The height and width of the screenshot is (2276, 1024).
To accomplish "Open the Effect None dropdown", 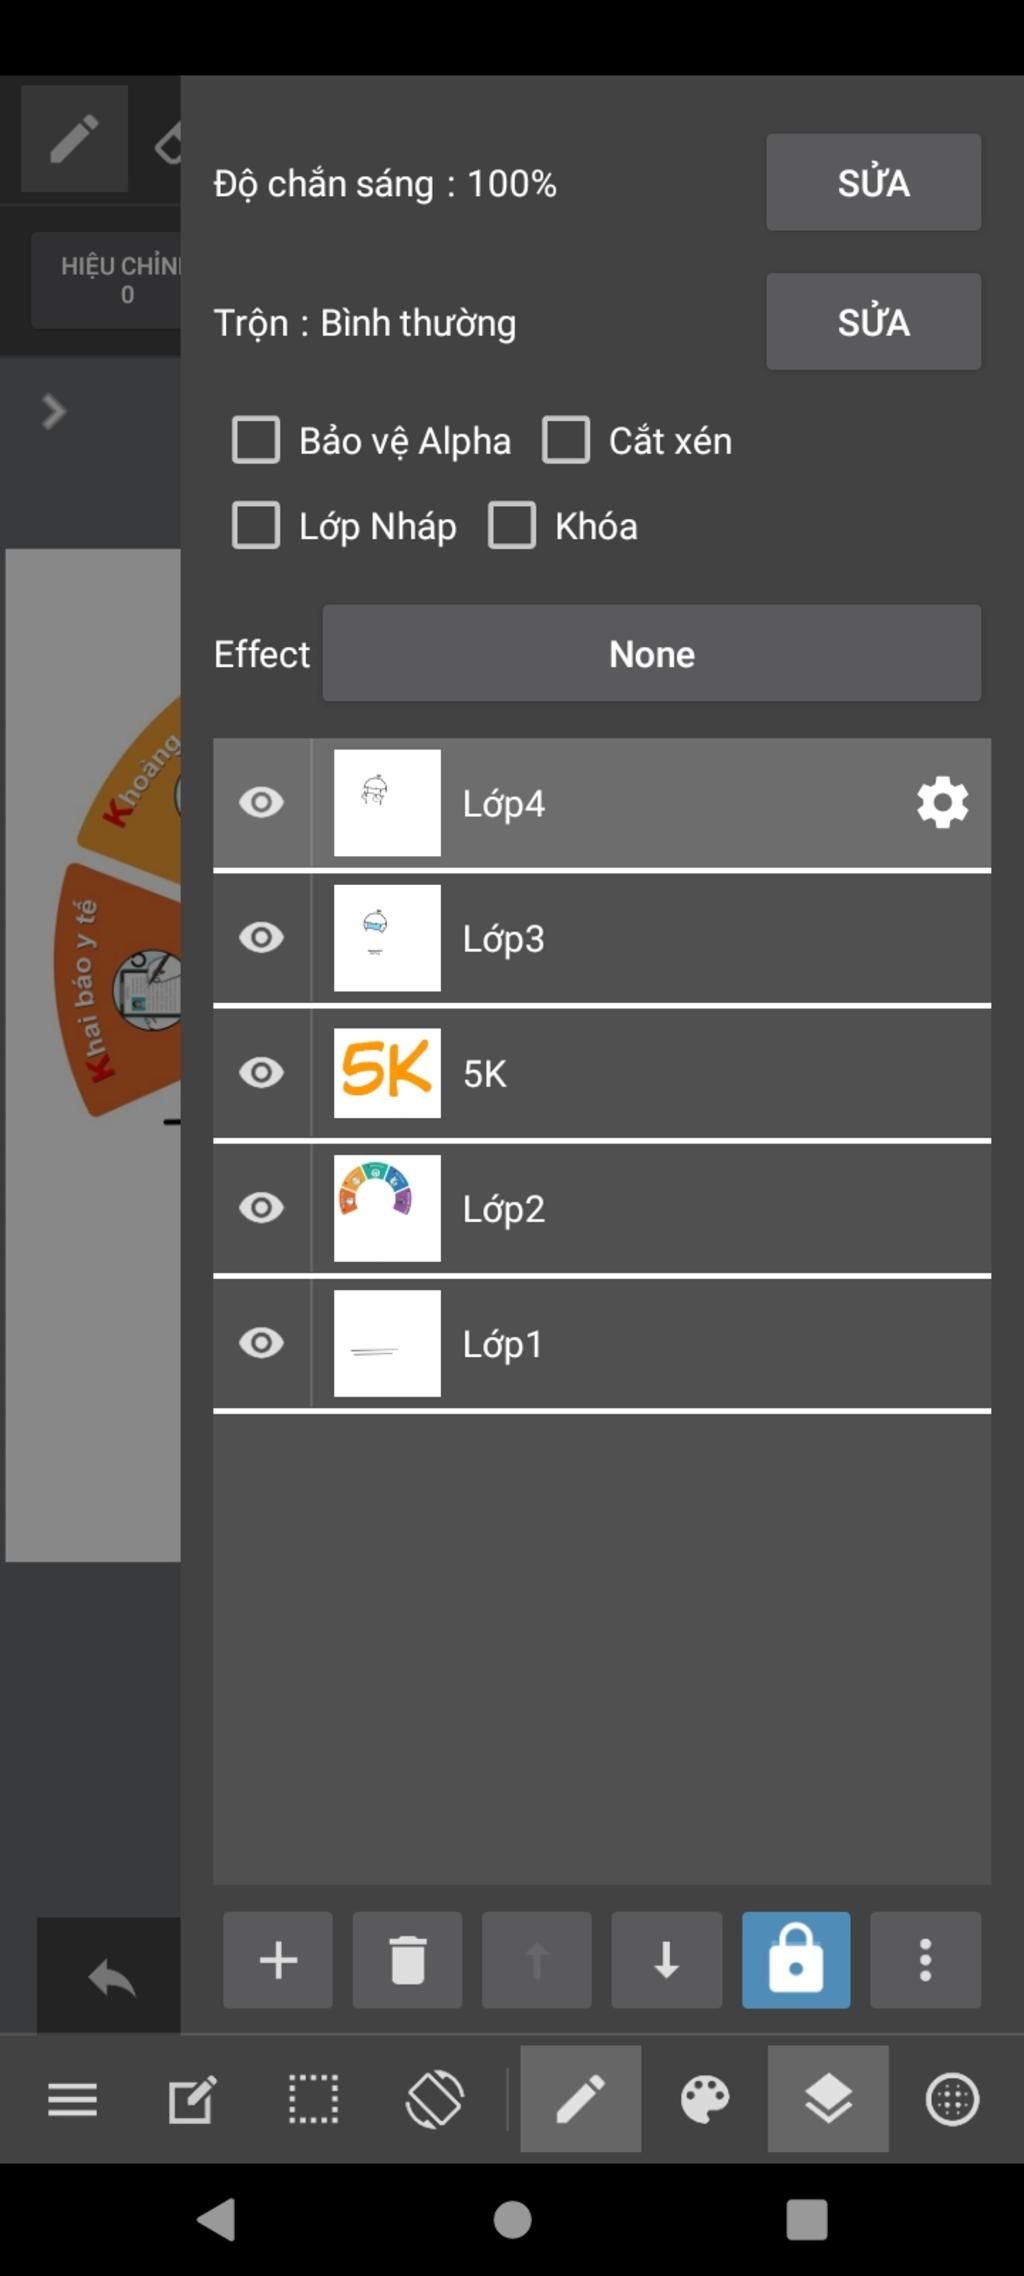I will point(652,653).
